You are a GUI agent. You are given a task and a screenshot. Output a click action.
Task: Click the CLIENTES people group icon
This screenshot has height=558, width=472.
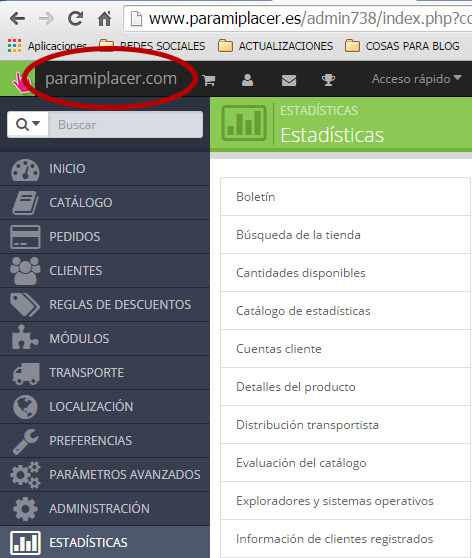[x=25, y=270]
